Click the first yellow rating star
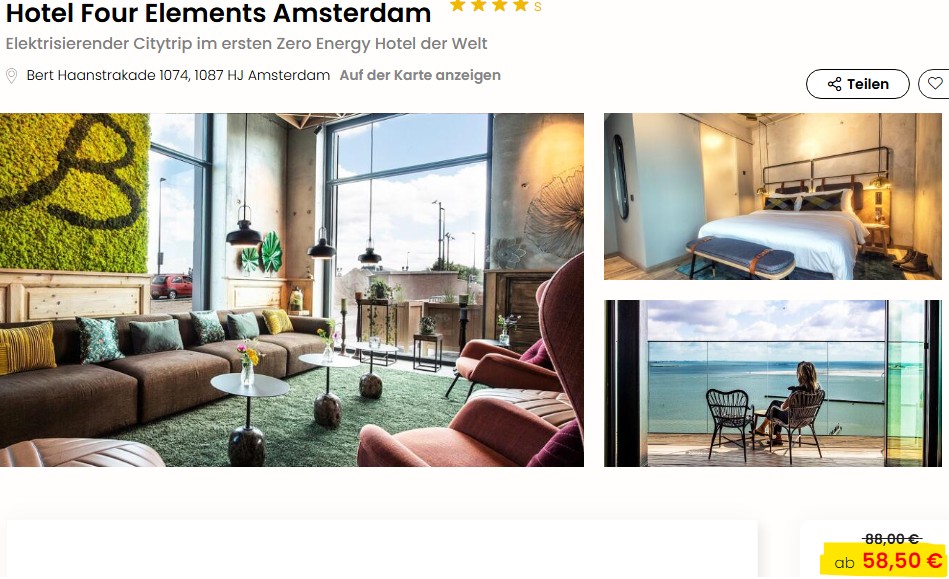 (458, 5)
